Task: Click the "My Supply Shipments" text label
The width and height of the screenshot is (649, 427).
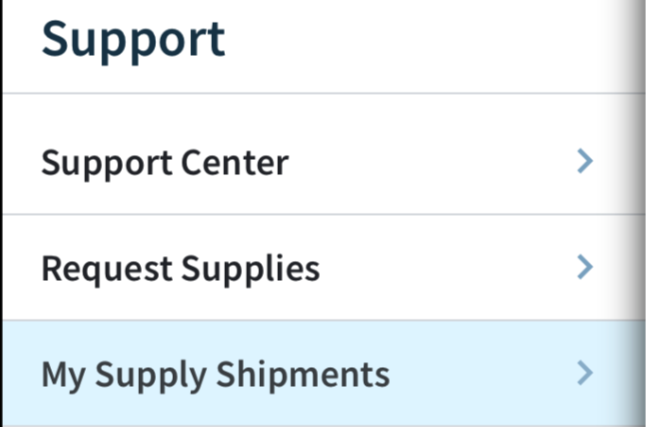Action: 215,375
